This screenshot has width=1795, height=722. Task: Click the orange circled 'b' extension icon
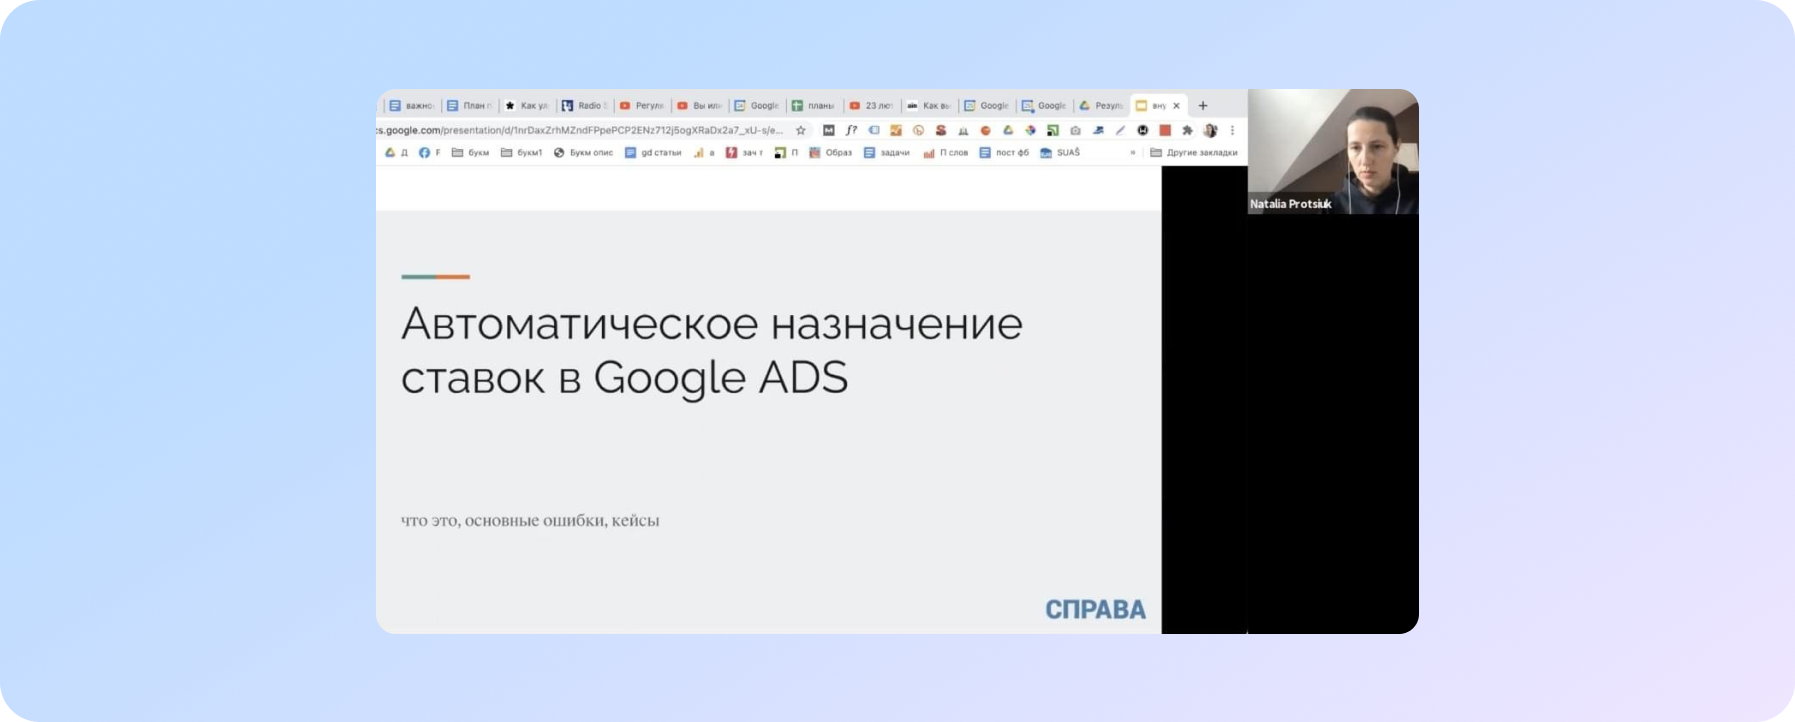click(x=918, y=130)
